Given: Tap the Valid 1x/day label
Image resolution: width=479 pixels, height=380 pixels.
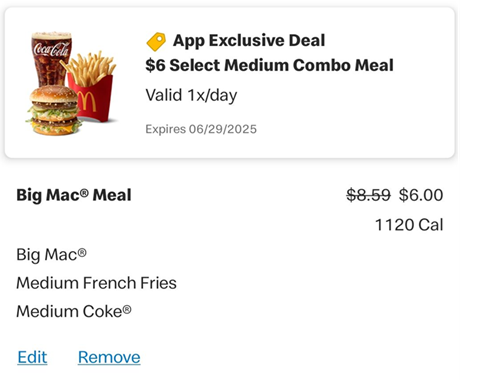Looking at the screenshot, I should point(191,95).
